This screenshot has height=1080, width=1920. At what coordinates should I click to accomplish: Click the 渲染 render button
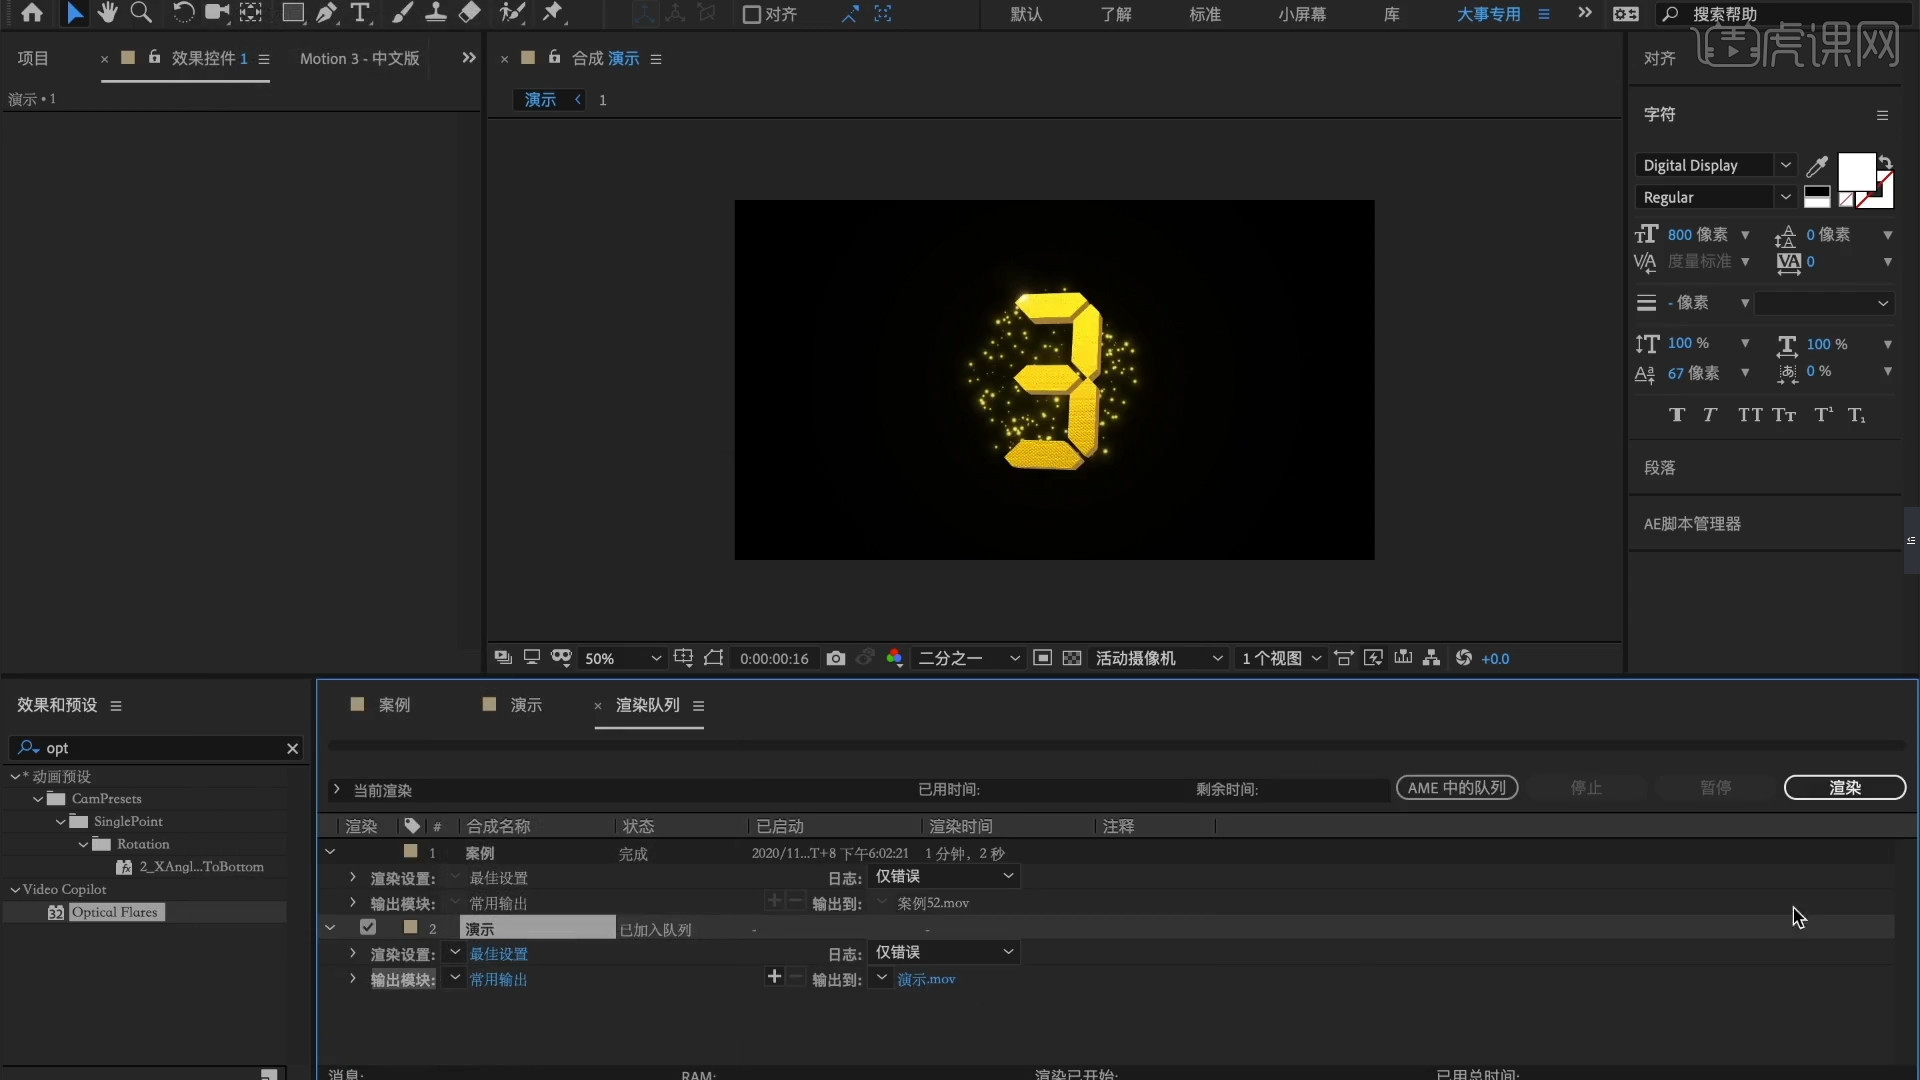tap(1845, 788)
